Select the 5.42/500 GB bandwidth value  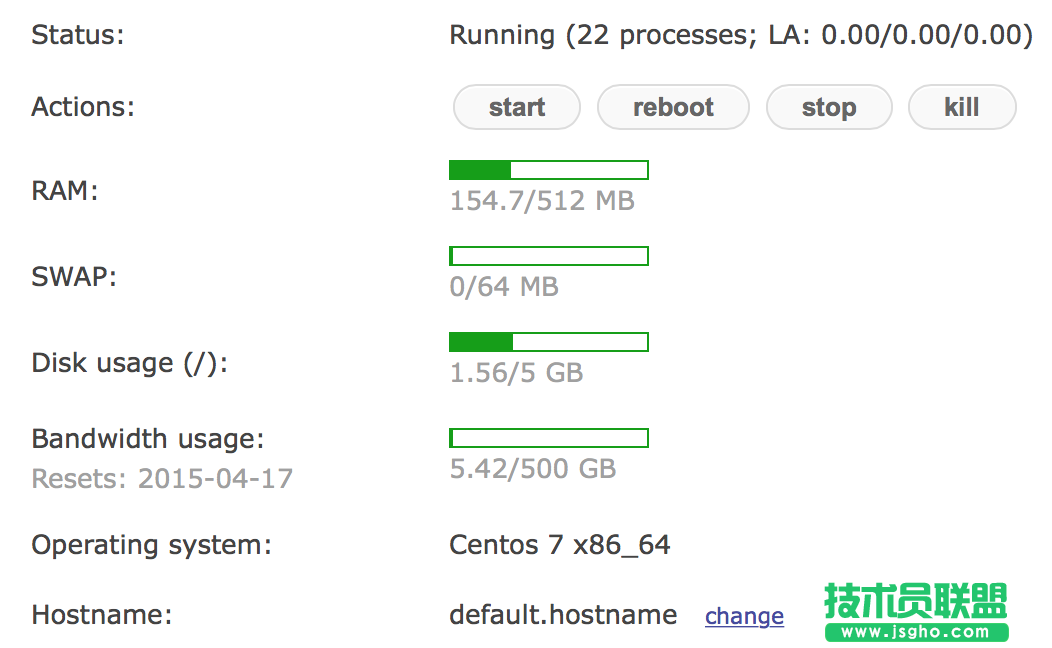pyautogui.click(x=533, y=468)
